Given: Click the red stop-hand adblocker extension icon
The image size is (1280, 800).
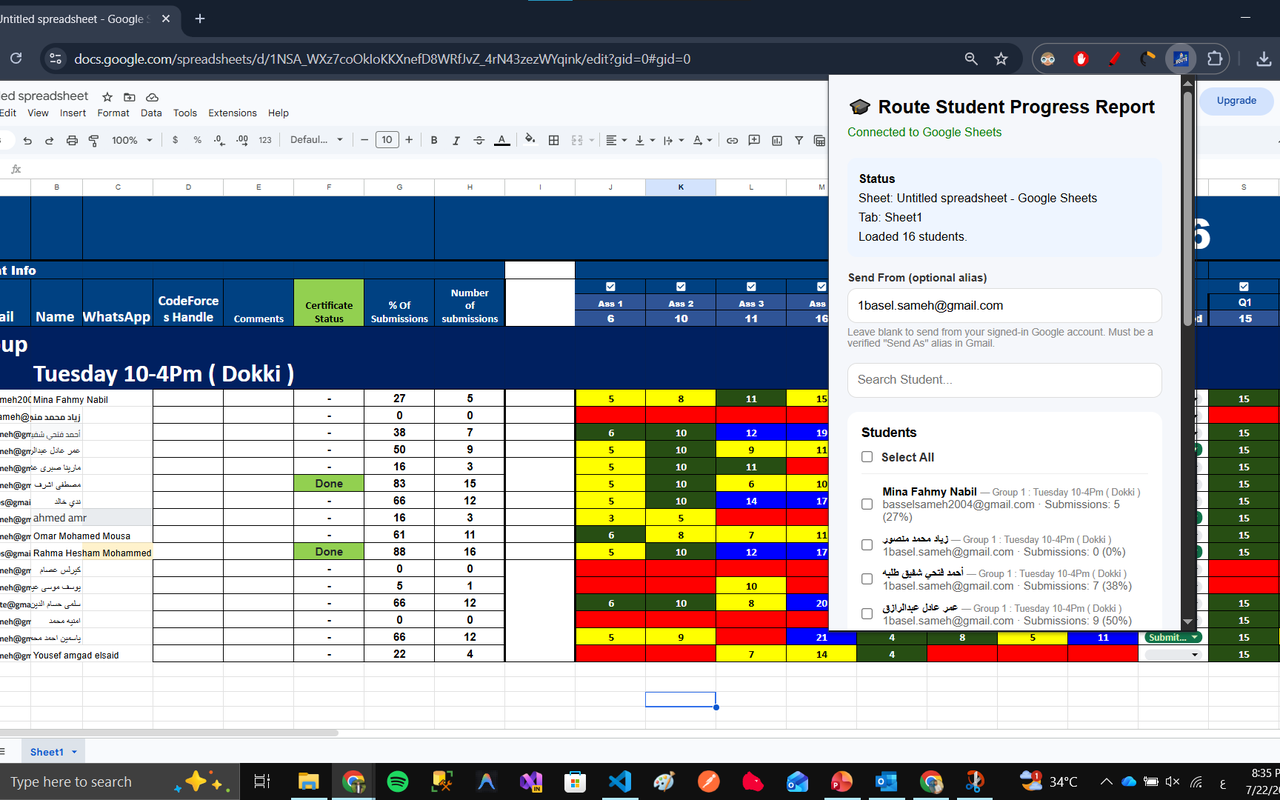Looking at the screenshot, I should click(1081, 59).
